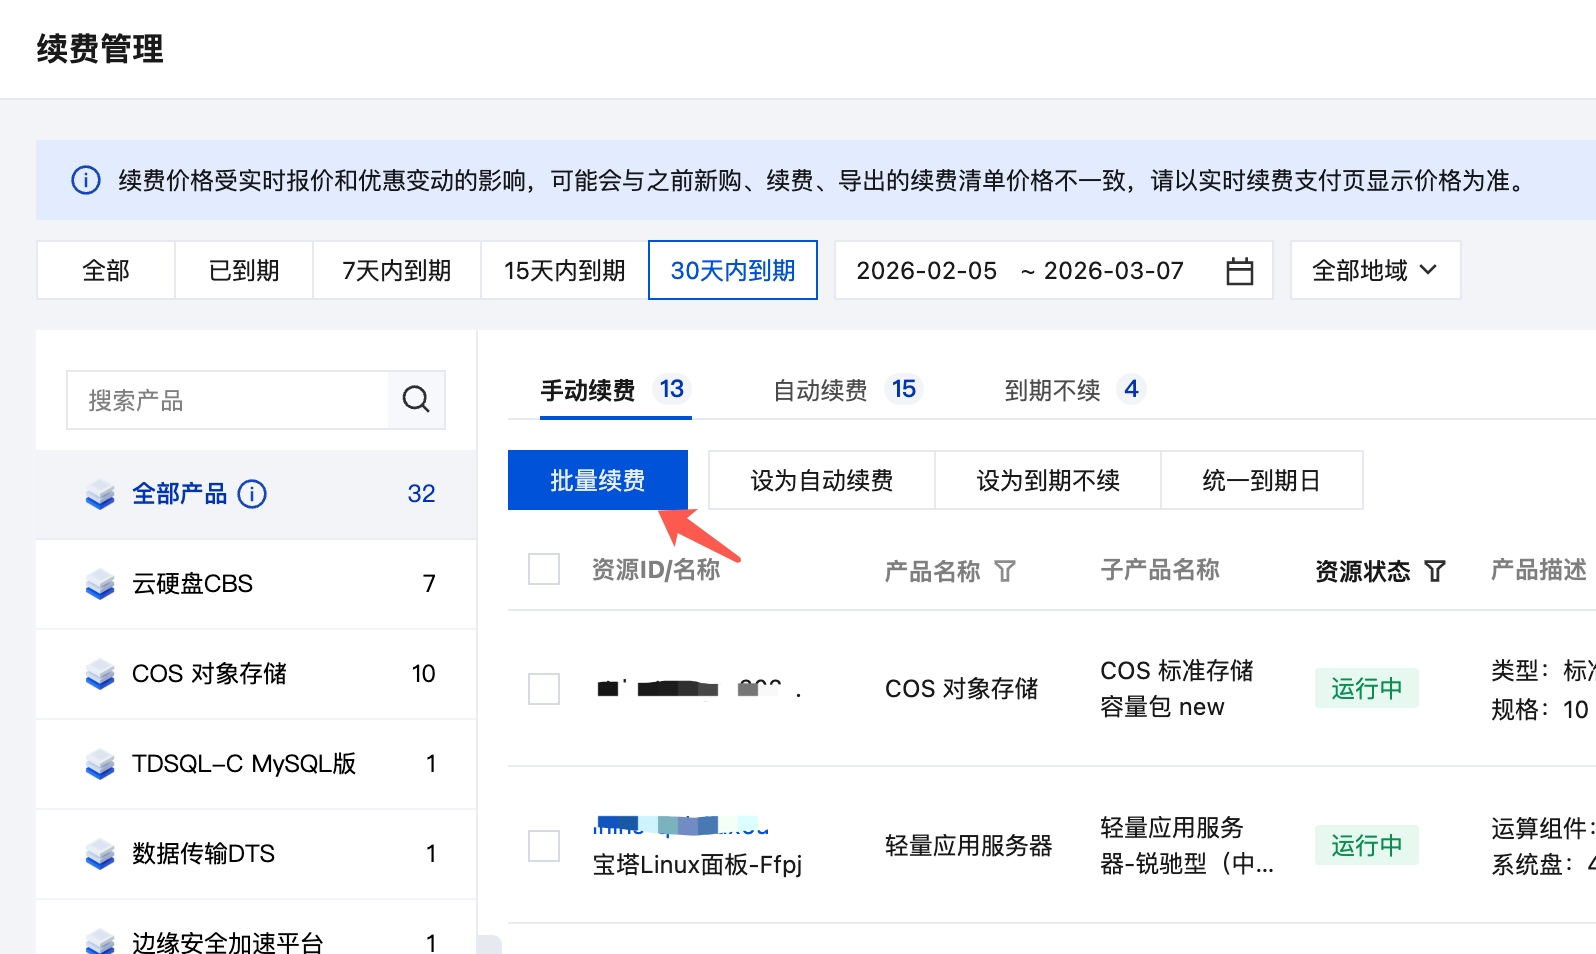Check the COS 对象存储 row checkbox
Viewport: 1596px width, 954px height.
pyautogui.click(x=544, y=689)
